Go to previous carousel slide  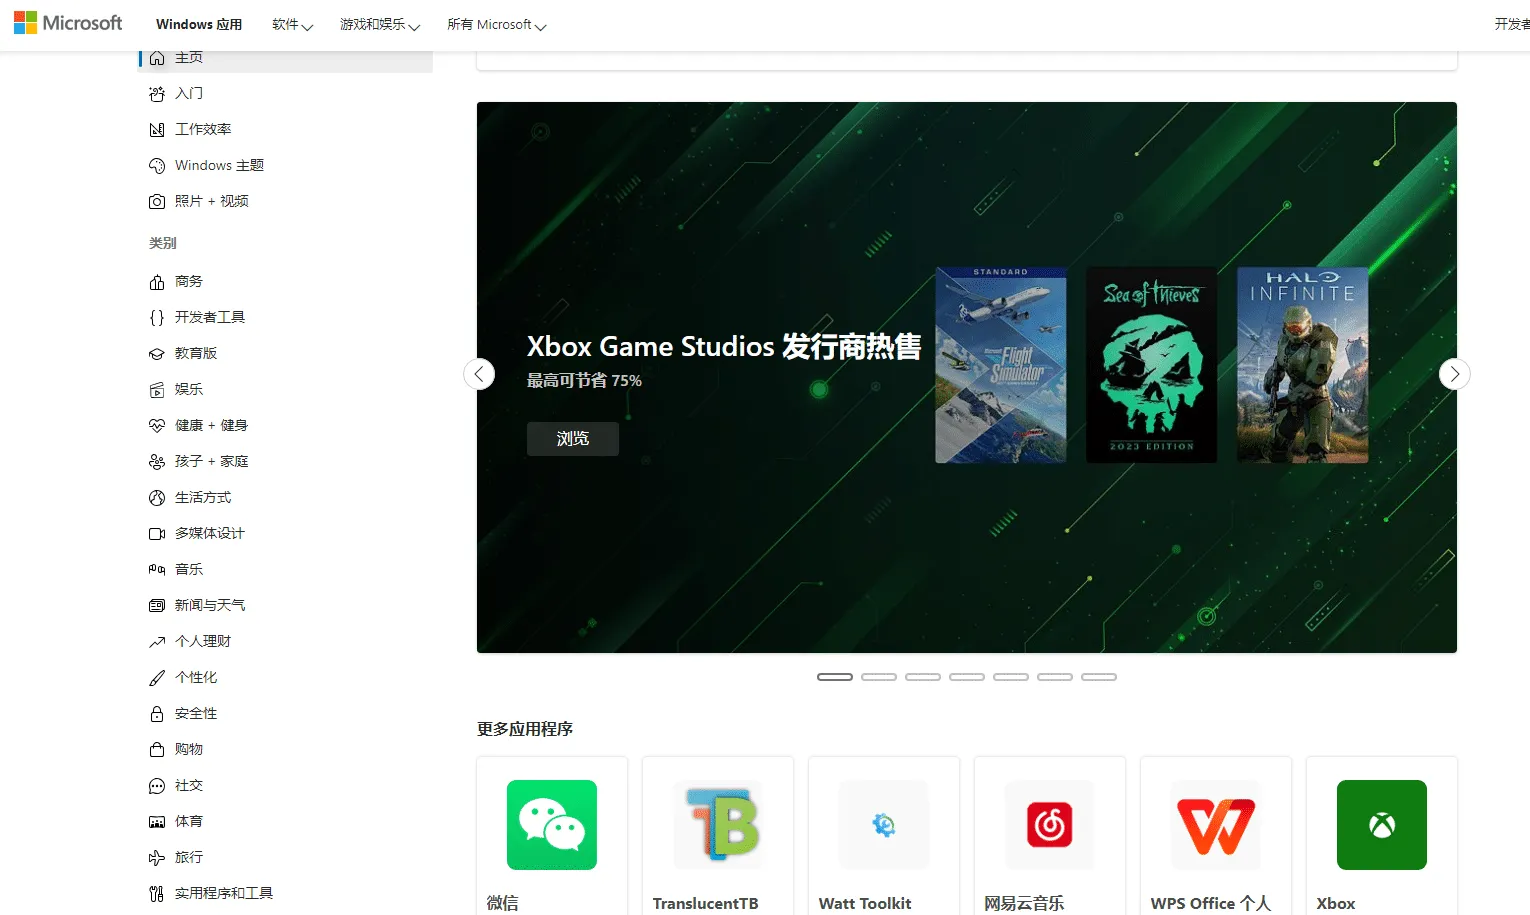479,374
